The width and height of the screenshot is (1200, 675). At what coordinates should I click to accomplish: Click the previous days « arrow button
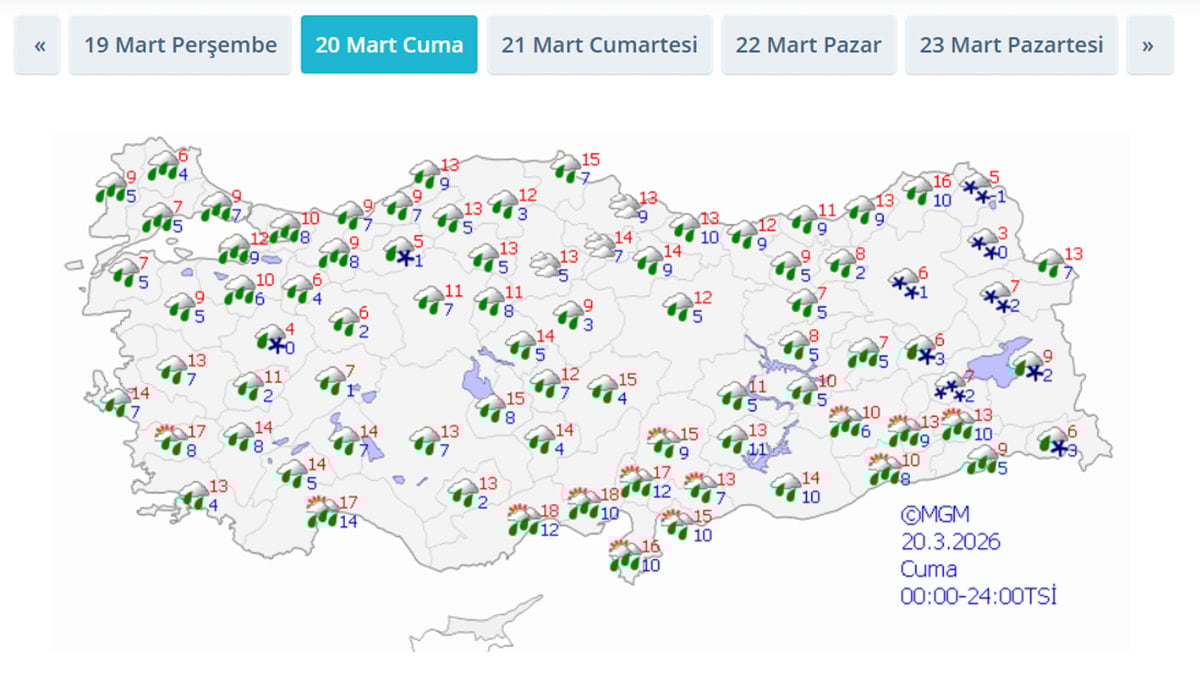pos(40,45)
